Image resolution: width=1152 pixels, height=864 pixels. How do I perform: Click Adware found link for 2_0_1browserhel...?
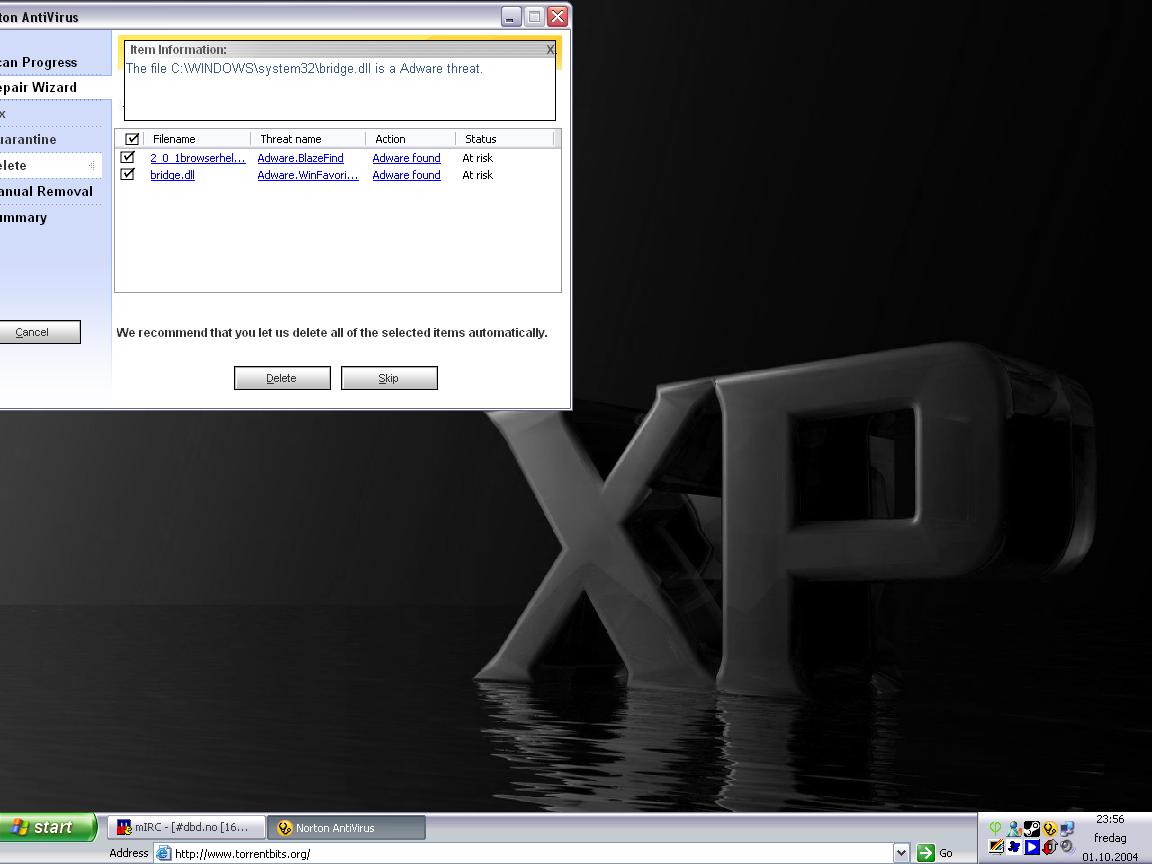click(x=406, y=158)
